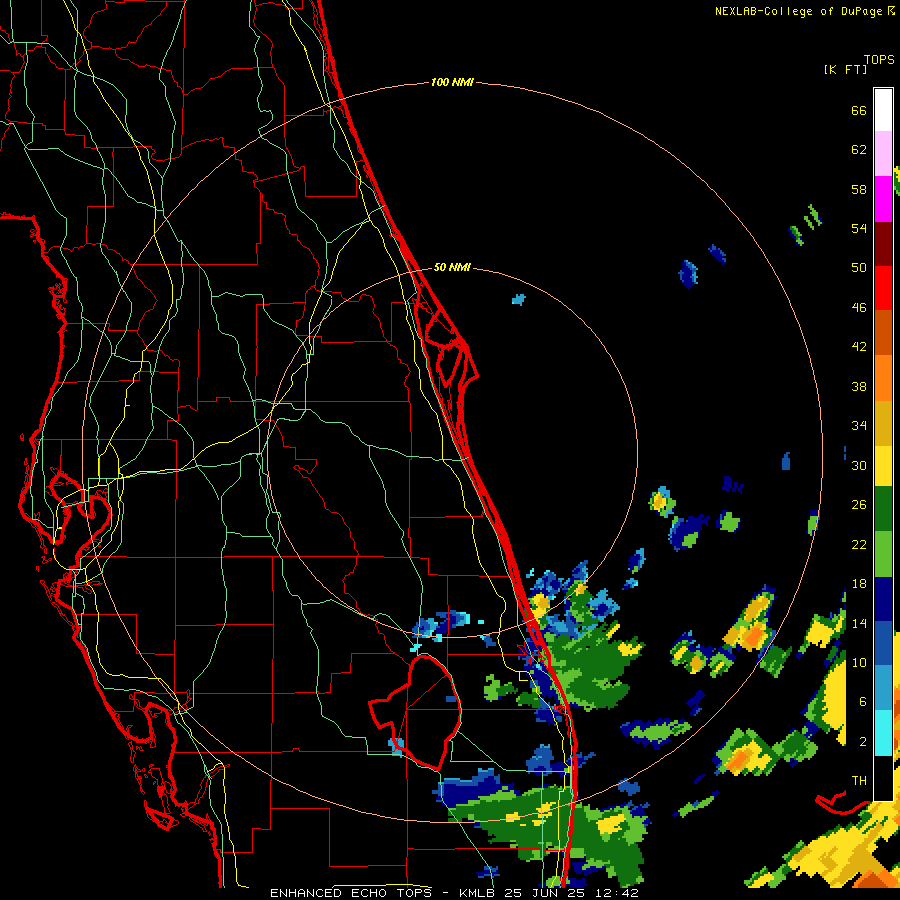Click the "62" legend value
Screen dimensions: 900x900
click(x=859, y=150)
